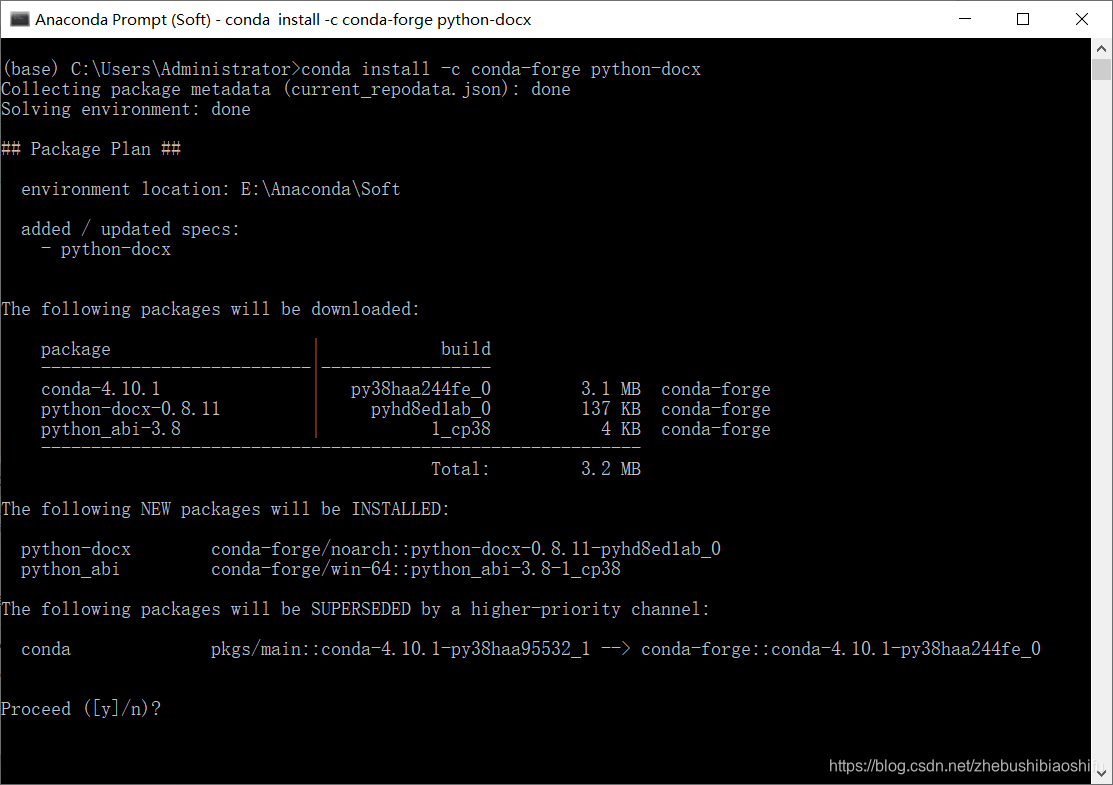Click 'conda' name in SUPERSEDED list
The image size is (1113, 785).
pyautogui.click(x=46, y=649)
